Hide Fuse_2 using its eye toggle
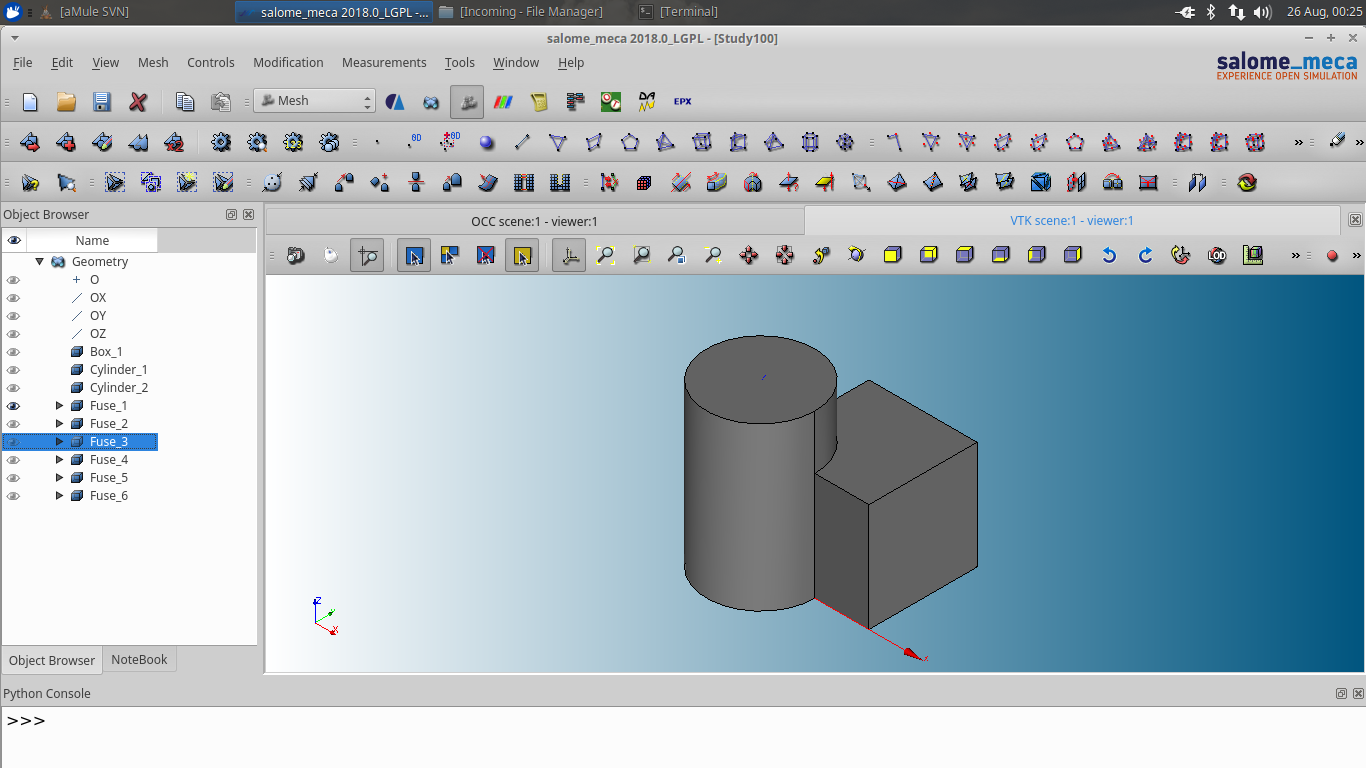Screen dimensions: 1366x768 (x=13, y=423)
